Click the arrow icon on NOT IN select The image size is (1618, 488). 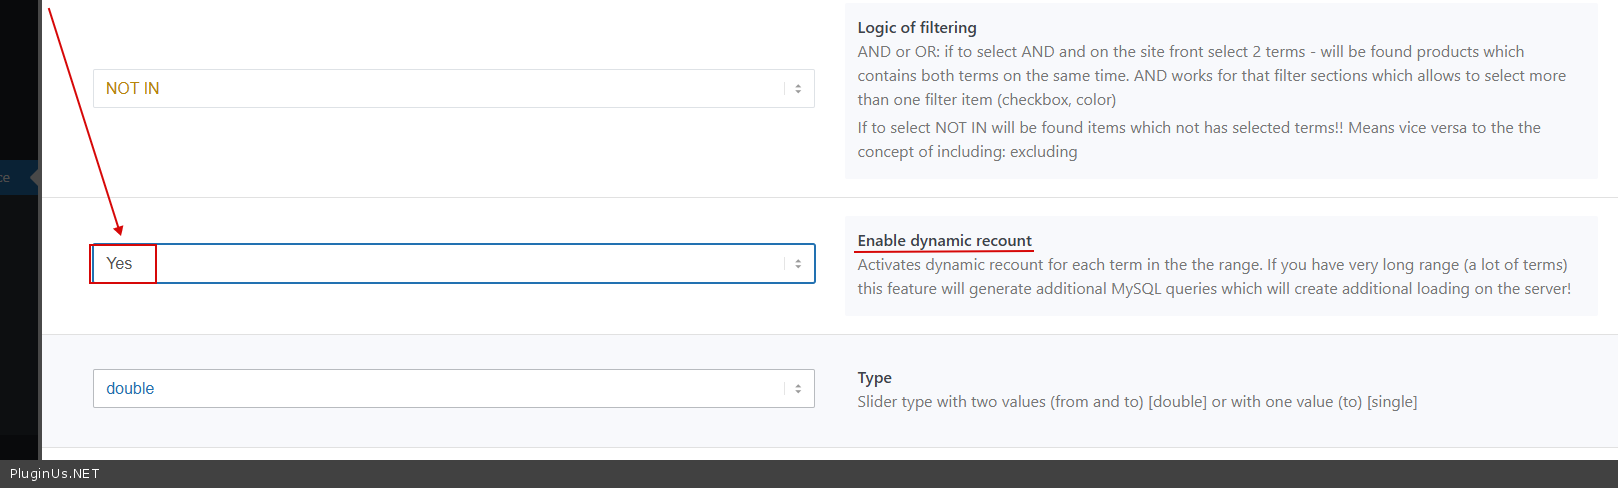pos(797,89)
